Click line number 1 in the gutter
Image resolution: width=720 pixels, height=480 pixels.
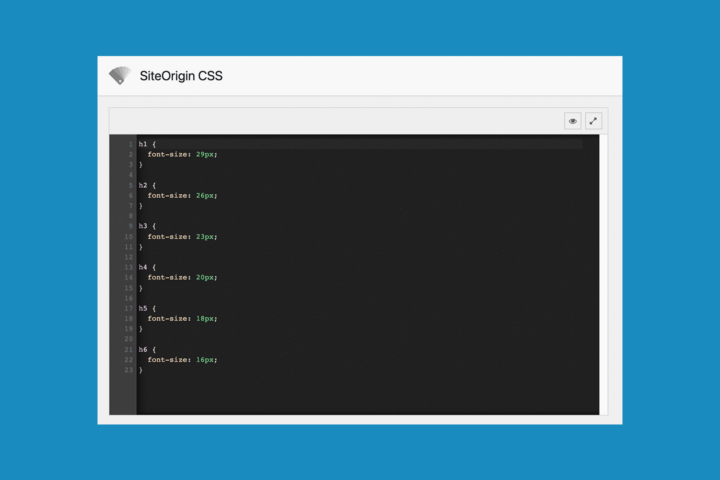130,144
